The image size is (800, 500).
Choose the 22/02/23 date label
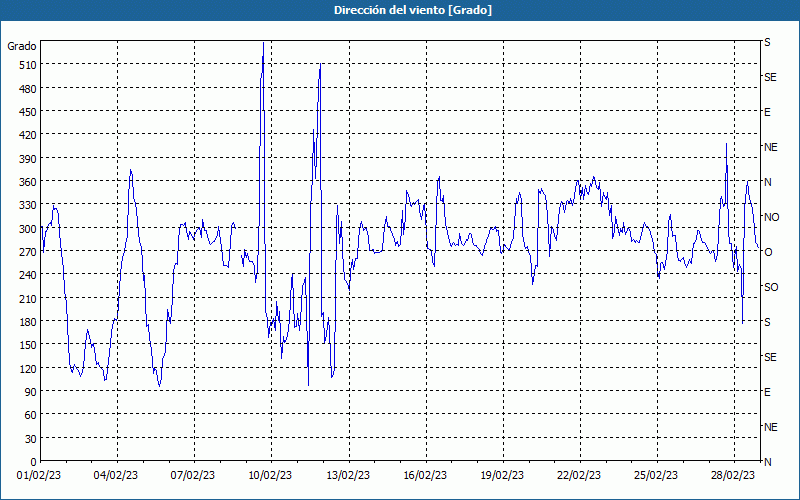pos(579,476)
